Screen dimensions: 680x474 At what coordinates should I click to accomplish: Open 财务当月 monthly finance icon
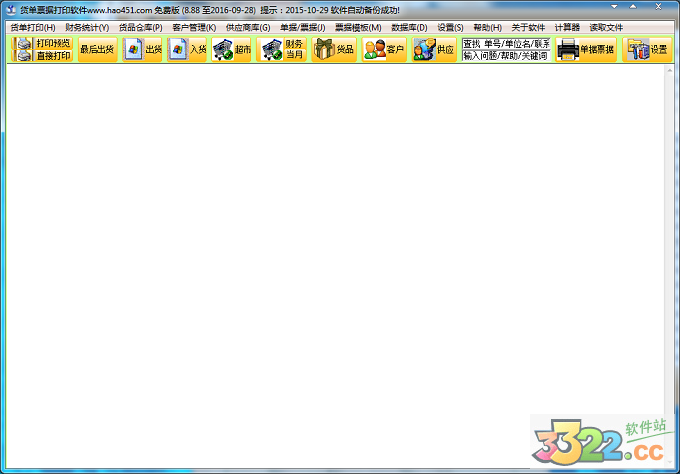coord(281,49)
